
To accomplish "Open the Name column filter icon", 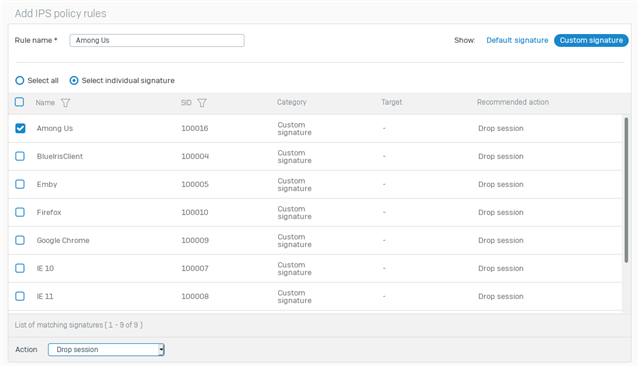I will [x=65, y=103].
